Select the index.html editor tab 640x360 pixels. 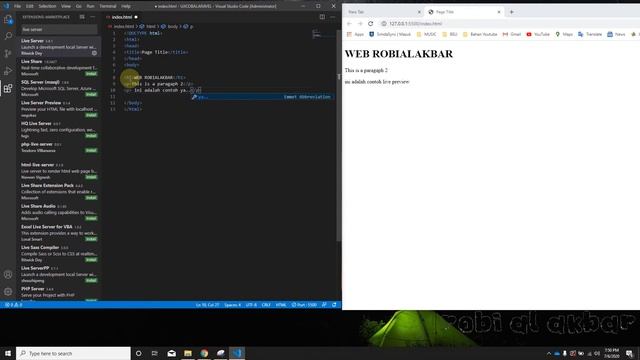pos(122,17)
